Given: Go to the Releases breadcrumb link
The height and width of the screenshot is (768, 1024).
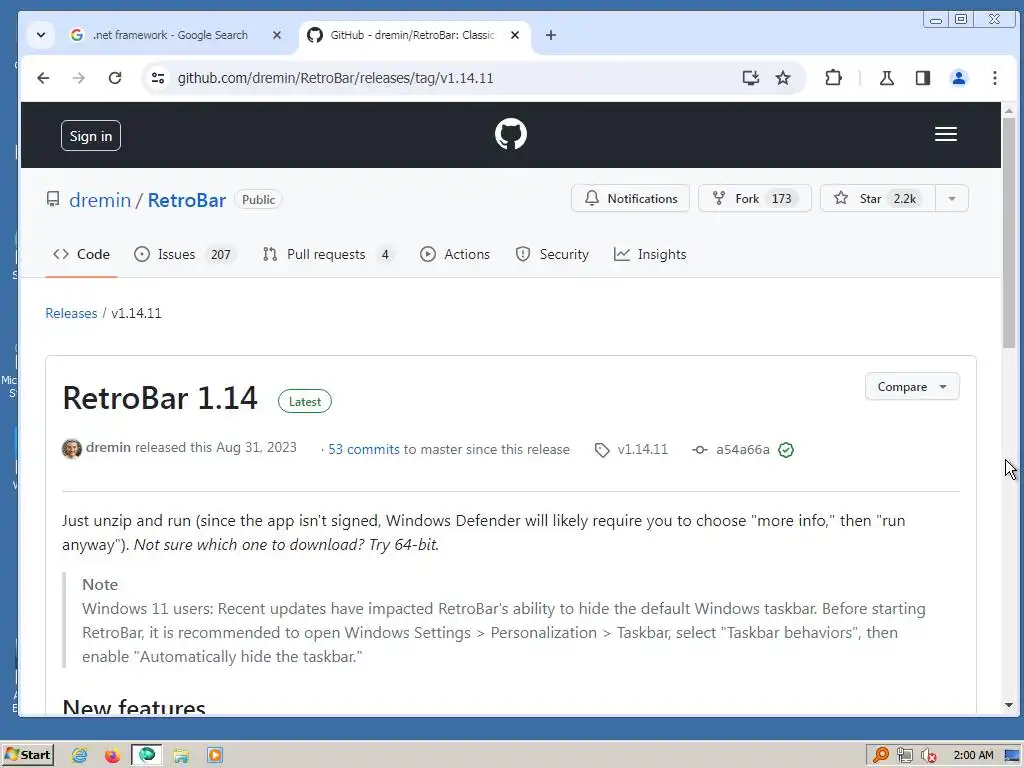Looking at the screenshot, I should click(x=71, y=313).
